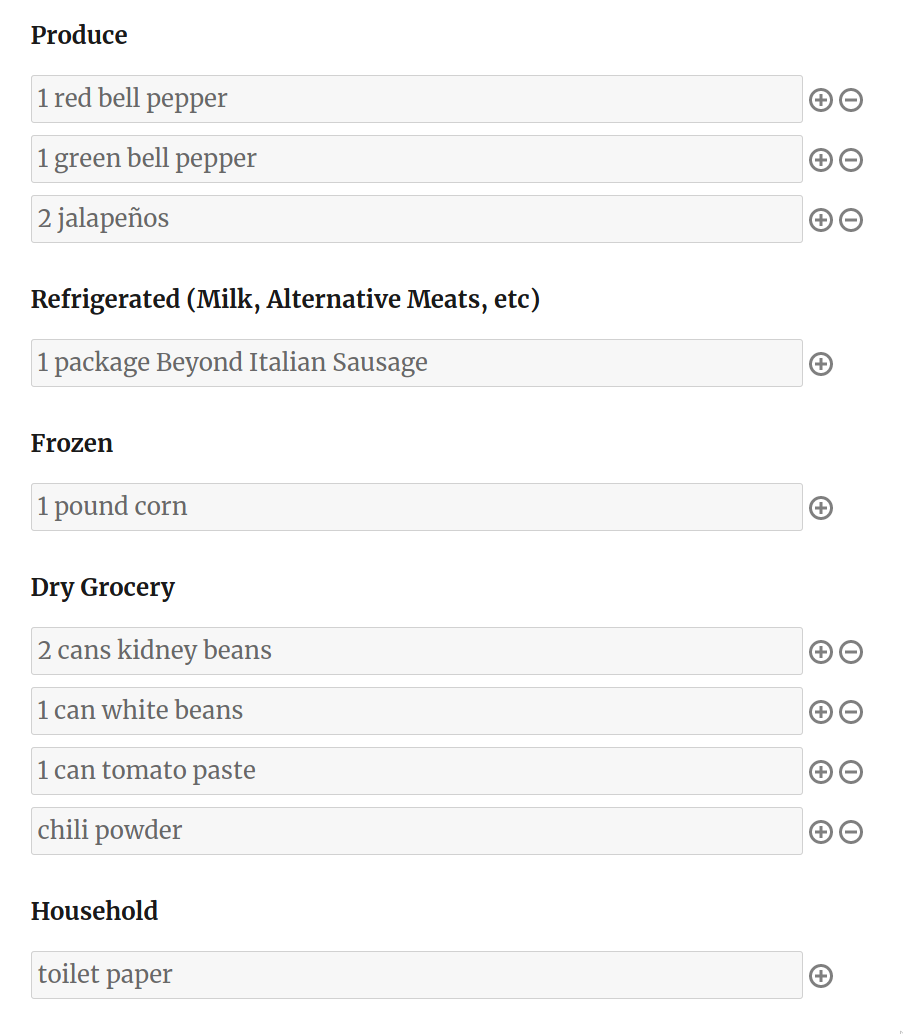The image size is (903, 1034).
Task: Select the pound corn text box
Action: click(x=416, y=507)
